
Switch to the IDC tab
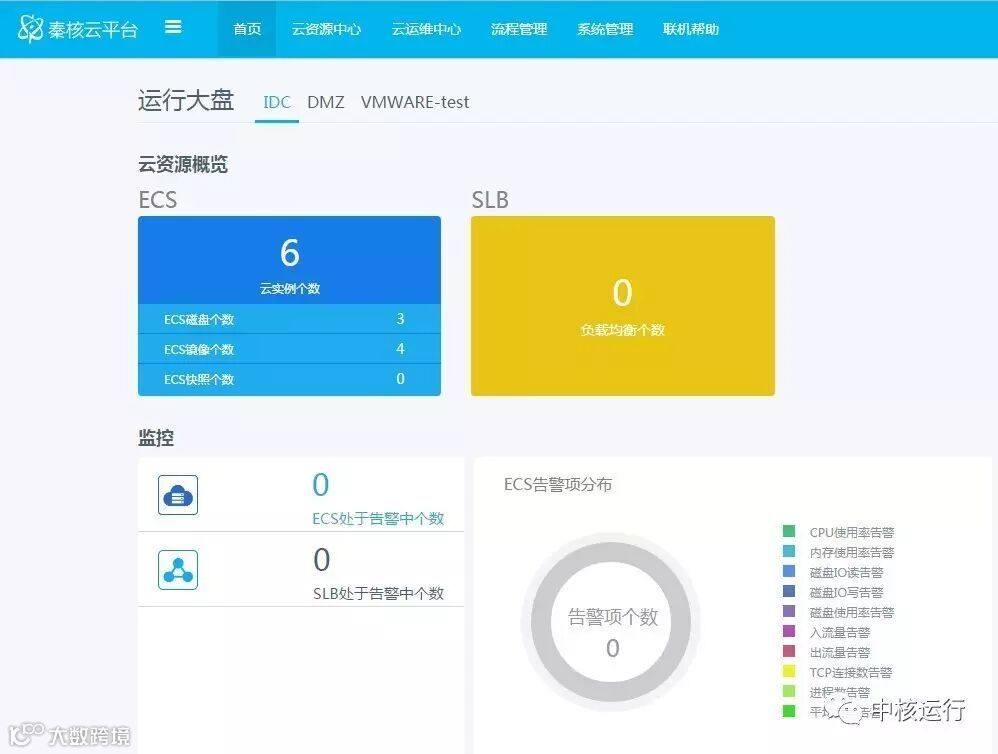277,102
